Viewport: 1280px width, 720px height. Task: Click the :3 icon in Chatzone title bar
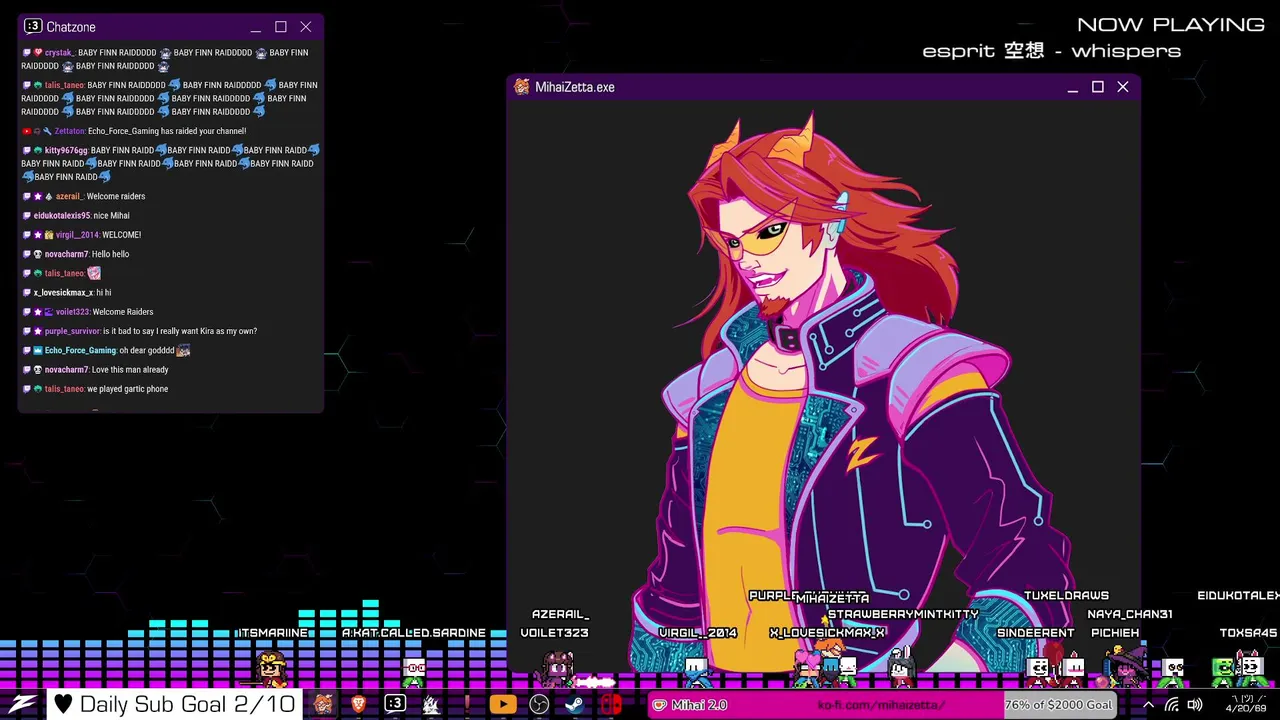(x=33, y=27)
